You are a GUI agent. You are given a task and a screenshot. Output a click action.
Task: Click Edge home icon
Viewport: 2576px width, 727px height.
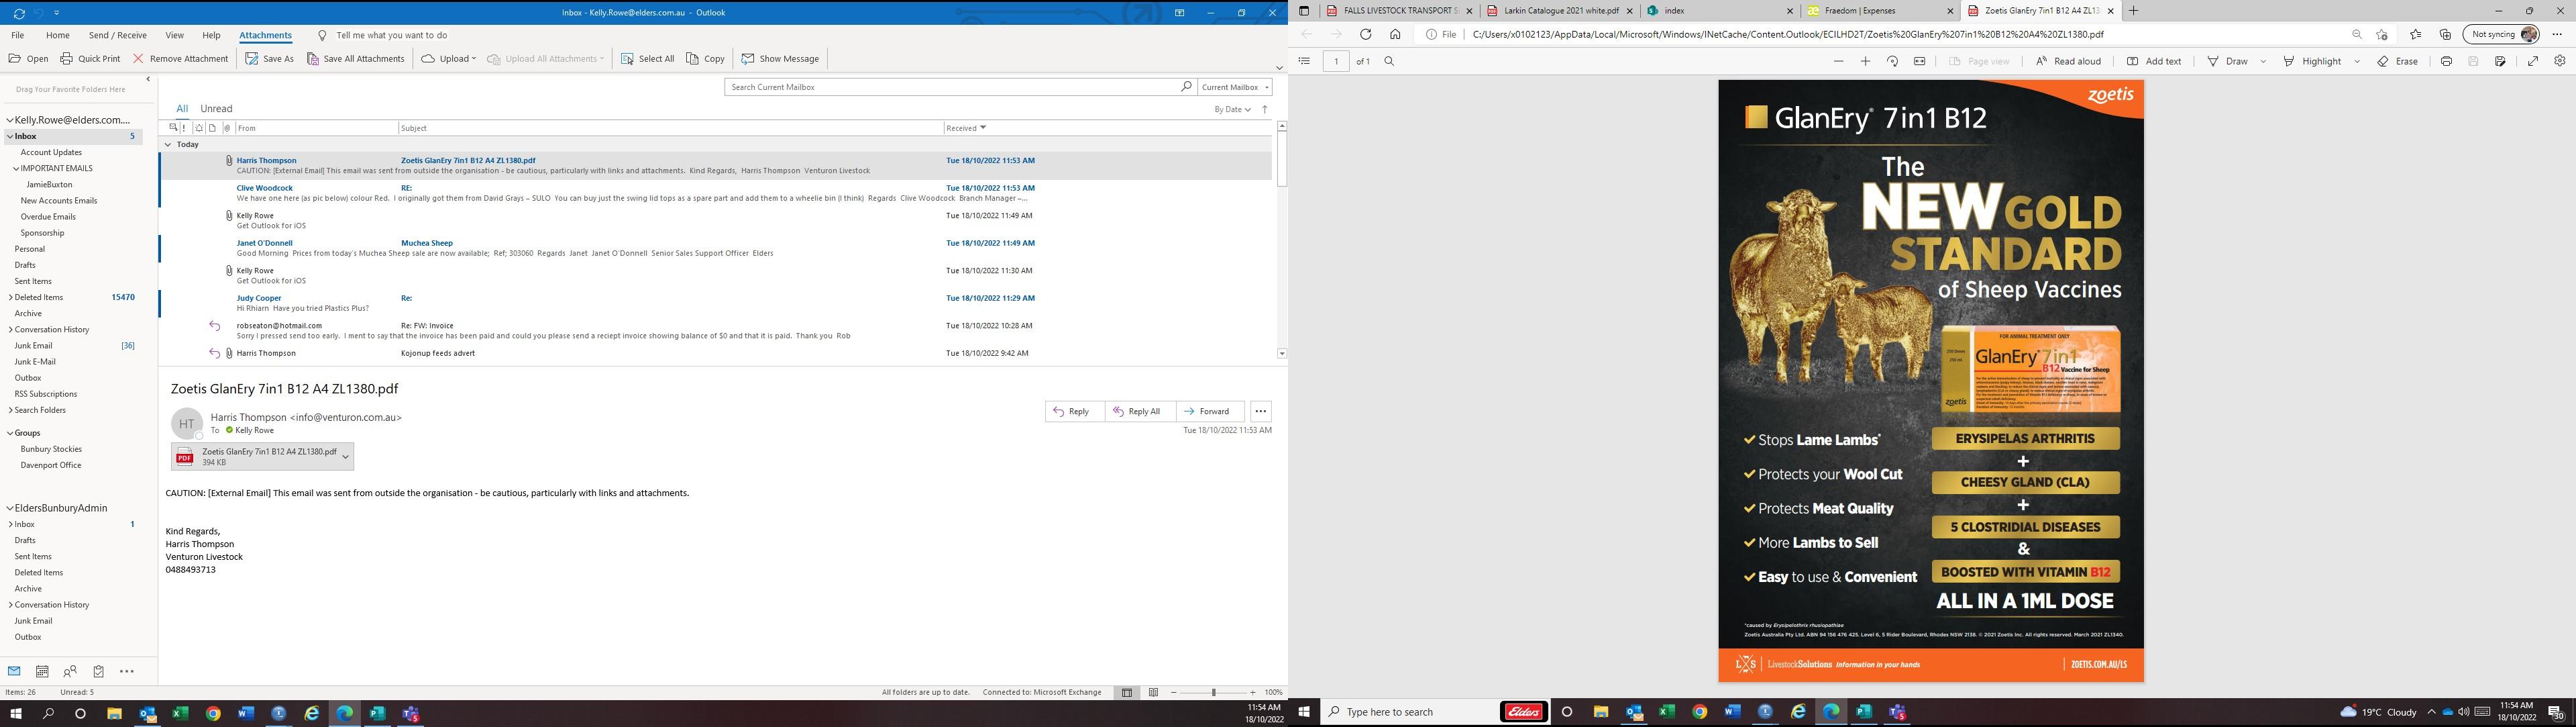click(1395, 34)
